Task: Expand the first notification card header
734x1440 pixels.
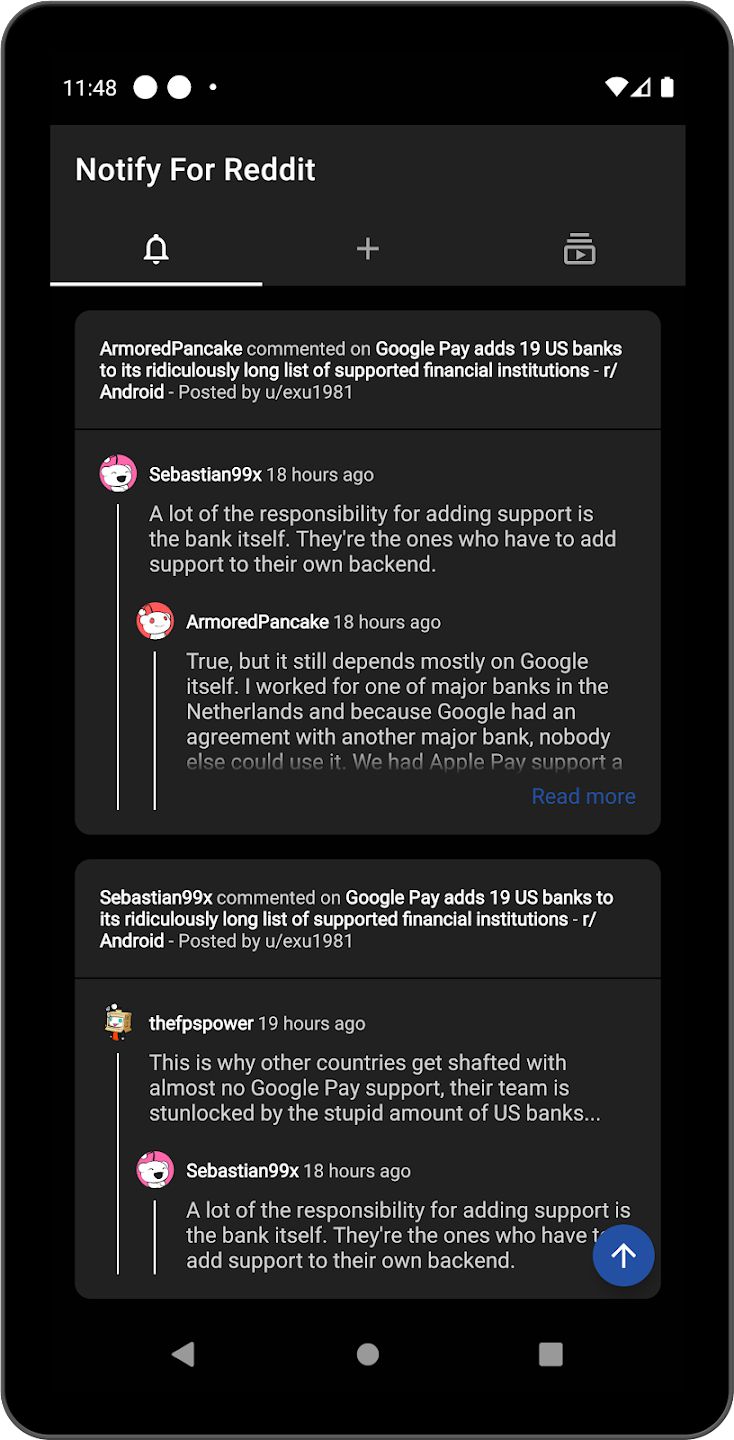Action: [x=367, y=370]
